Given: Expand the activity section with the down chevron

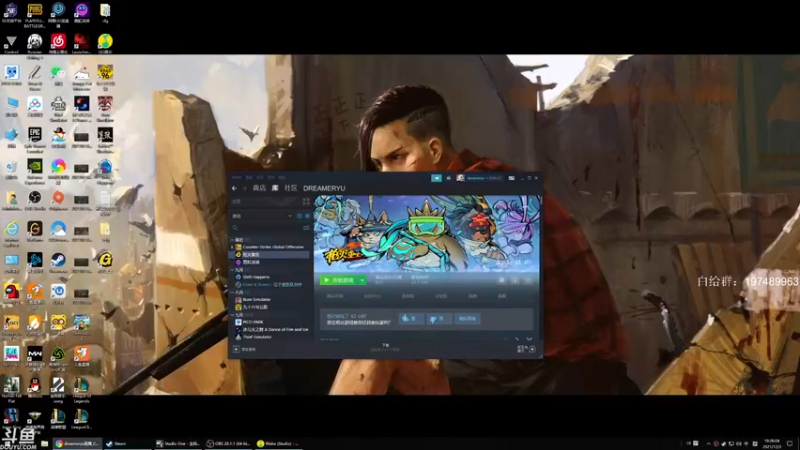Looking at the screenshot, I should pyautogui.click(x=530, y=339).
